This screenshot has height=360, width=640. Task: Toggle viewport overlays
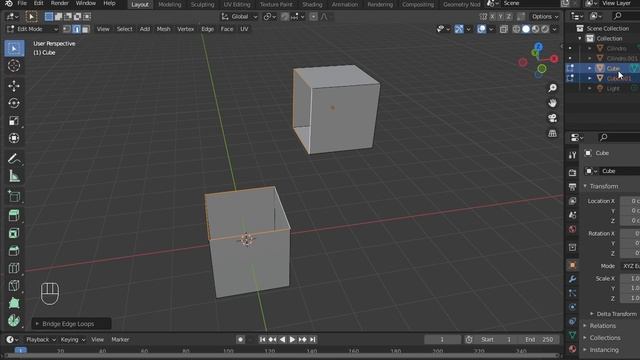pyautogui.click(x=482, y=29)
